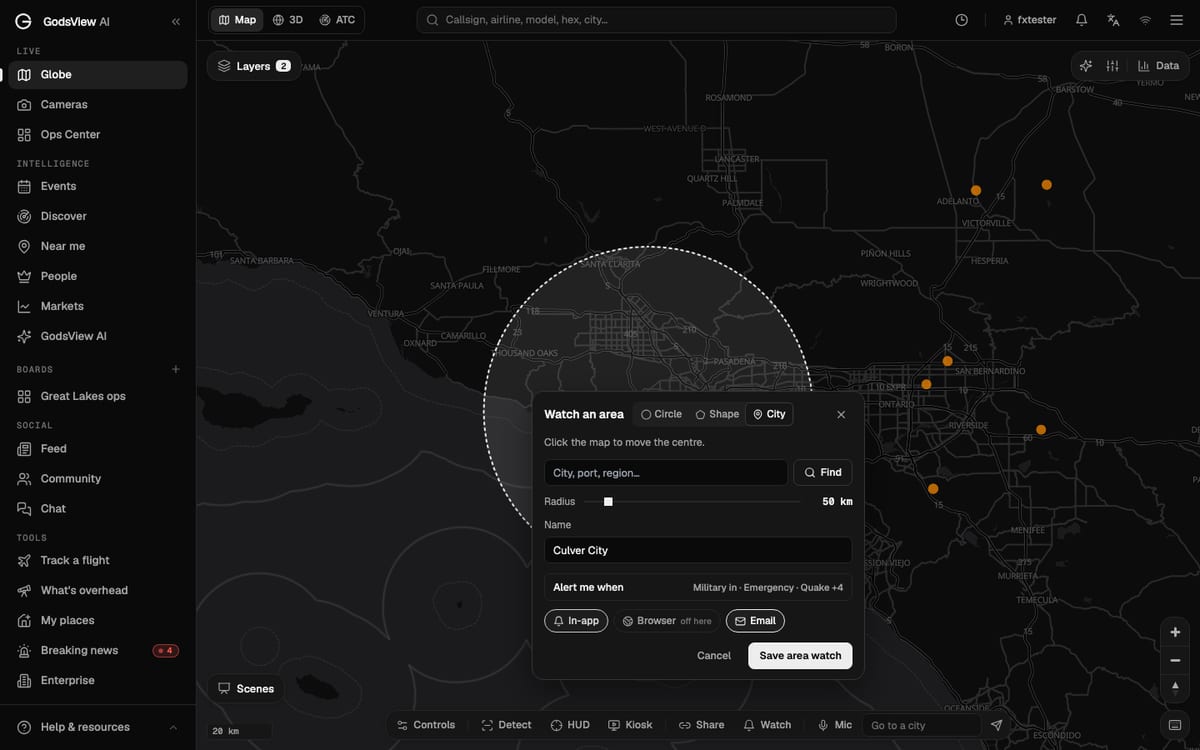
Task: Switch to the Map view tab
Action: click(237, 20)
